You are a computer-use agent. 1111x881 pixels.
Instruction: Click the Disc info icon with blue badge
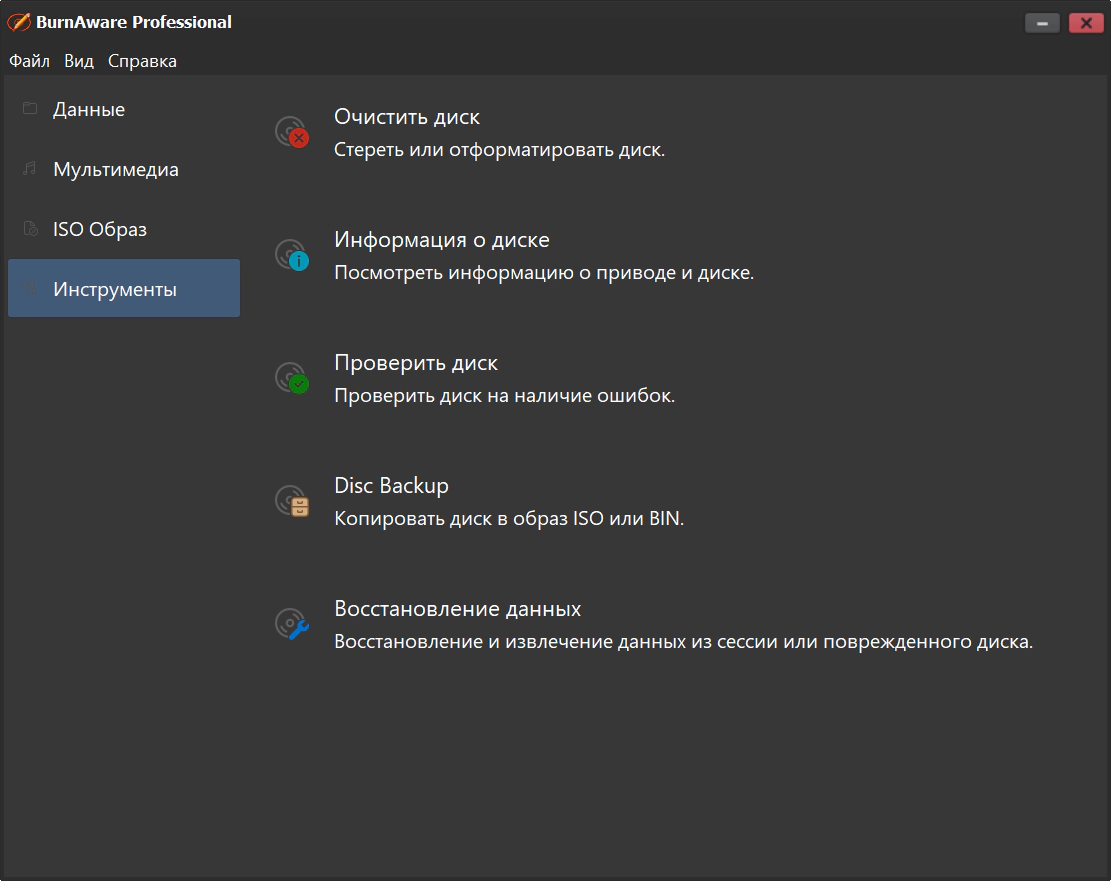click(x=292, y=255)
